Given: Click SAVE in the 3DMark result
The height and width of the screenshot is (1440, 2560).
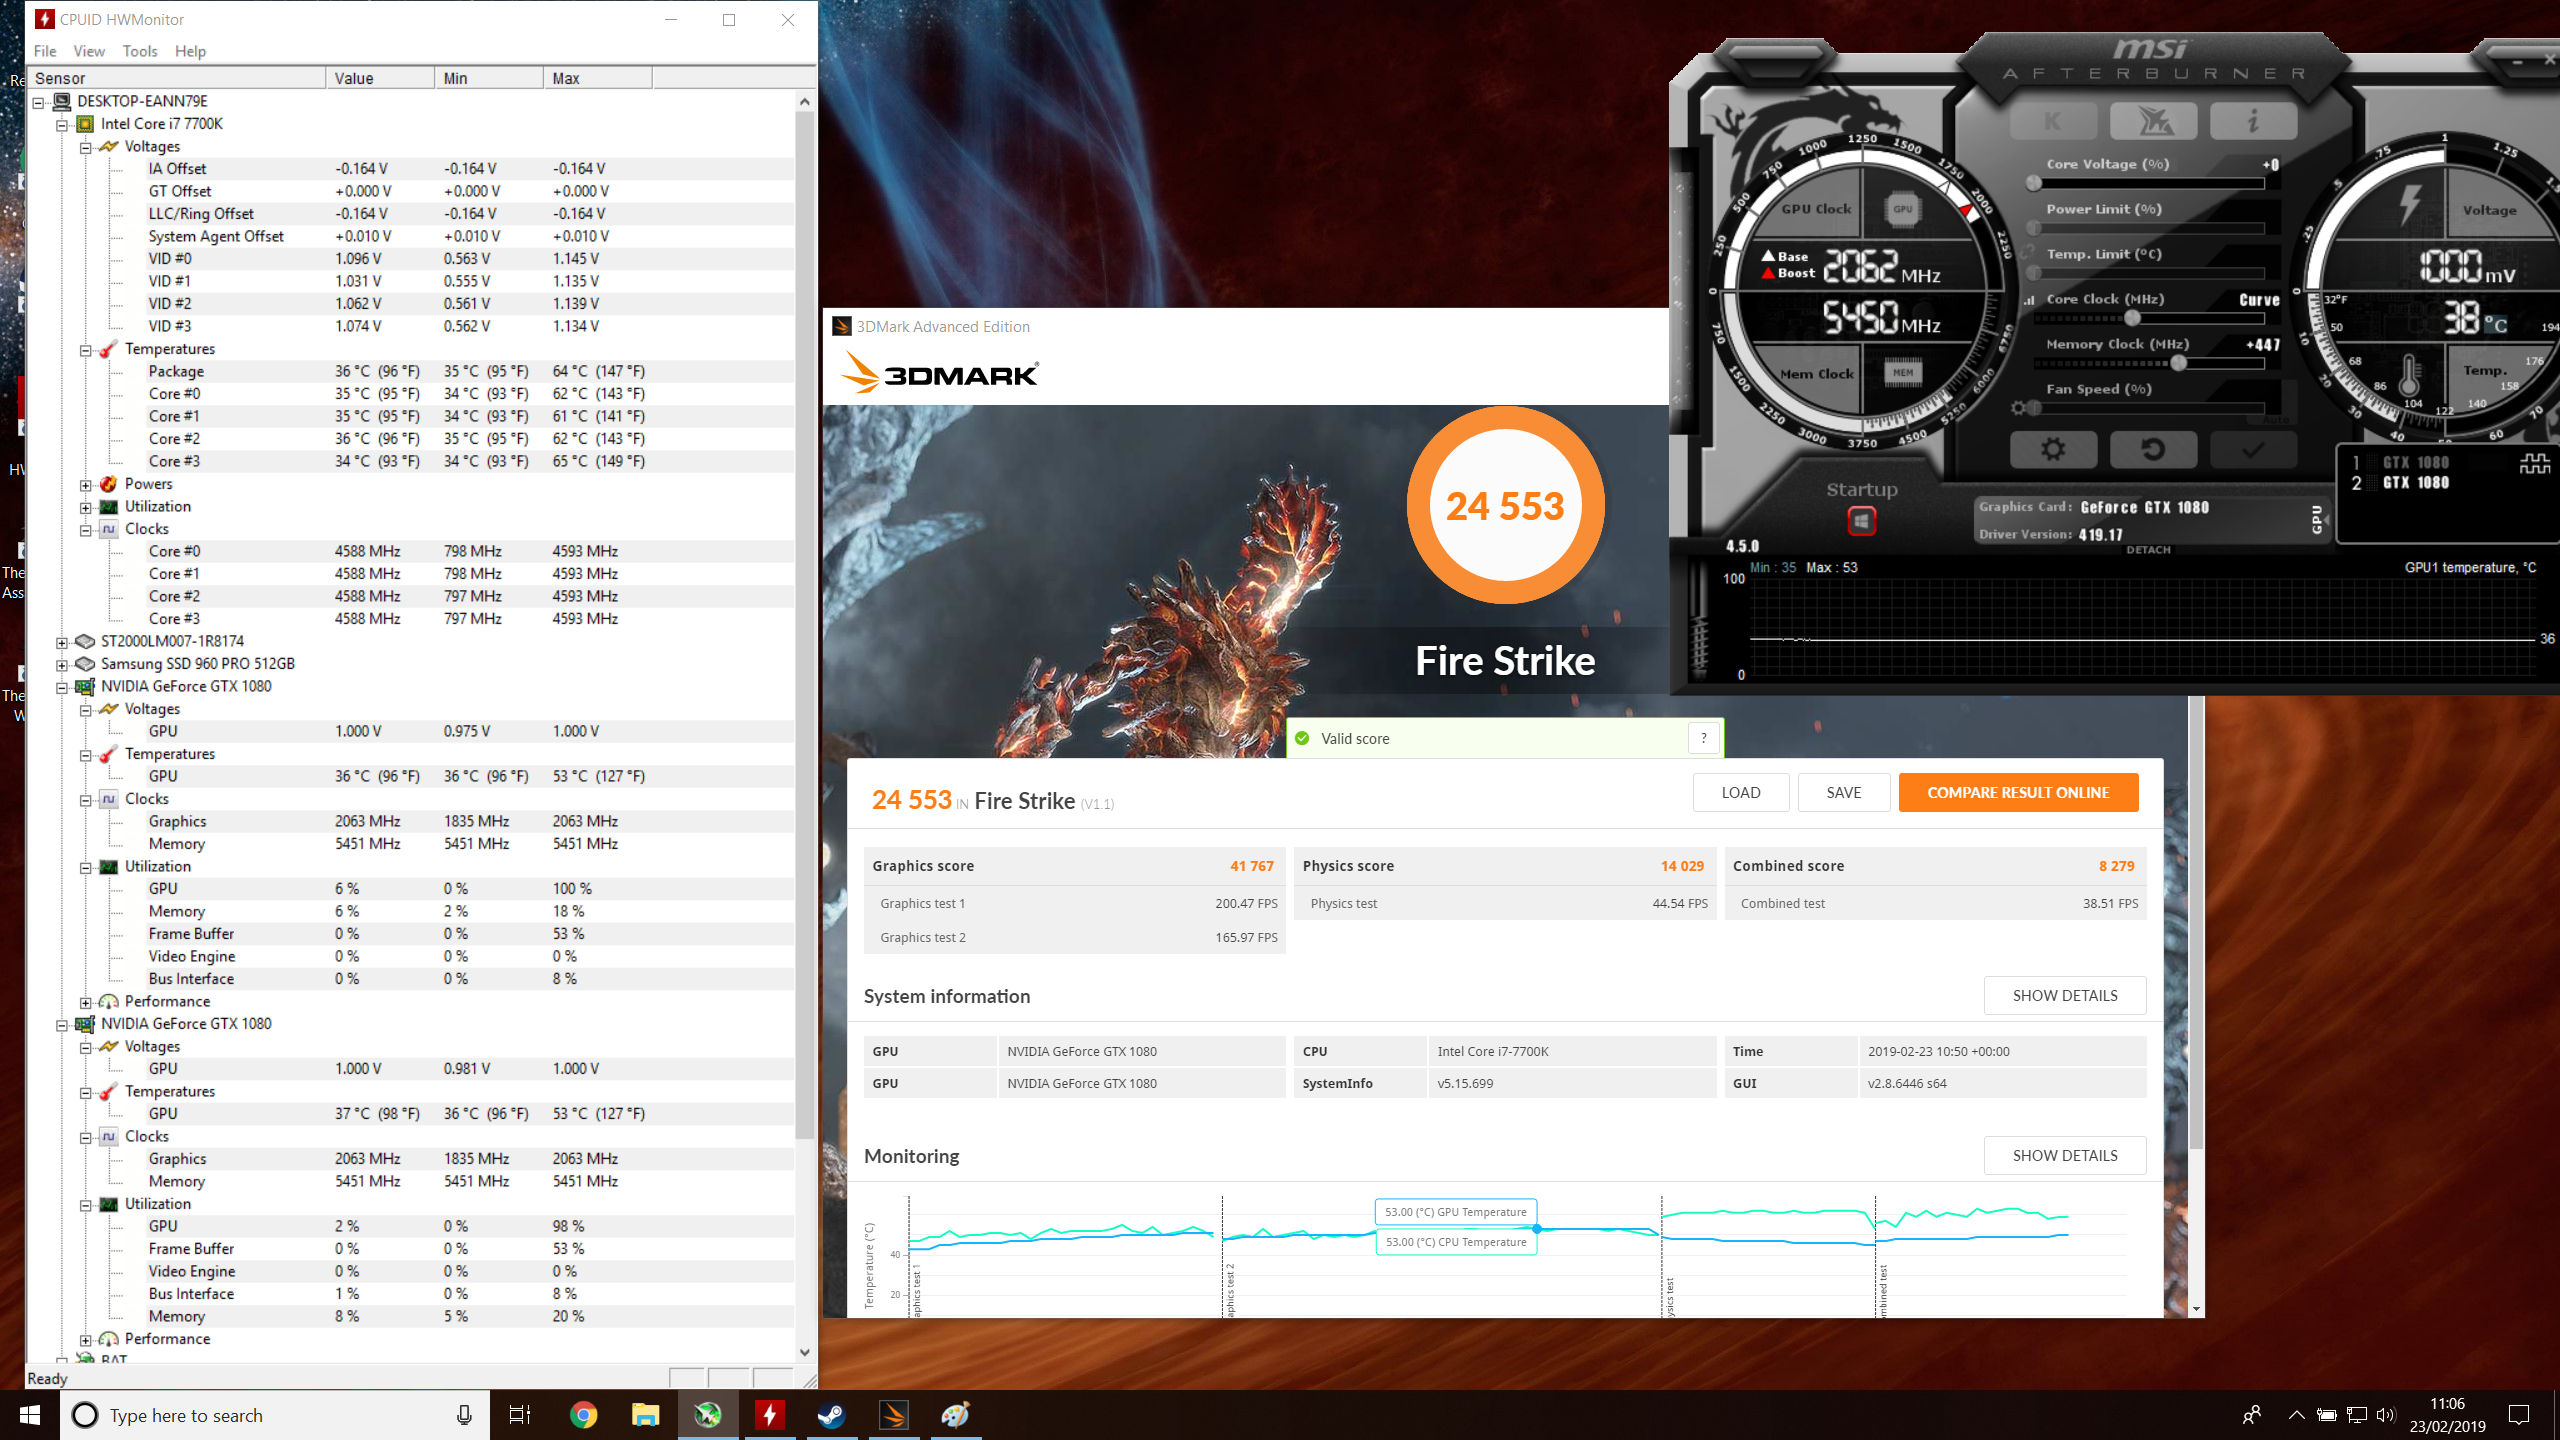Looking at the screenshot, I should [1844, 792].
